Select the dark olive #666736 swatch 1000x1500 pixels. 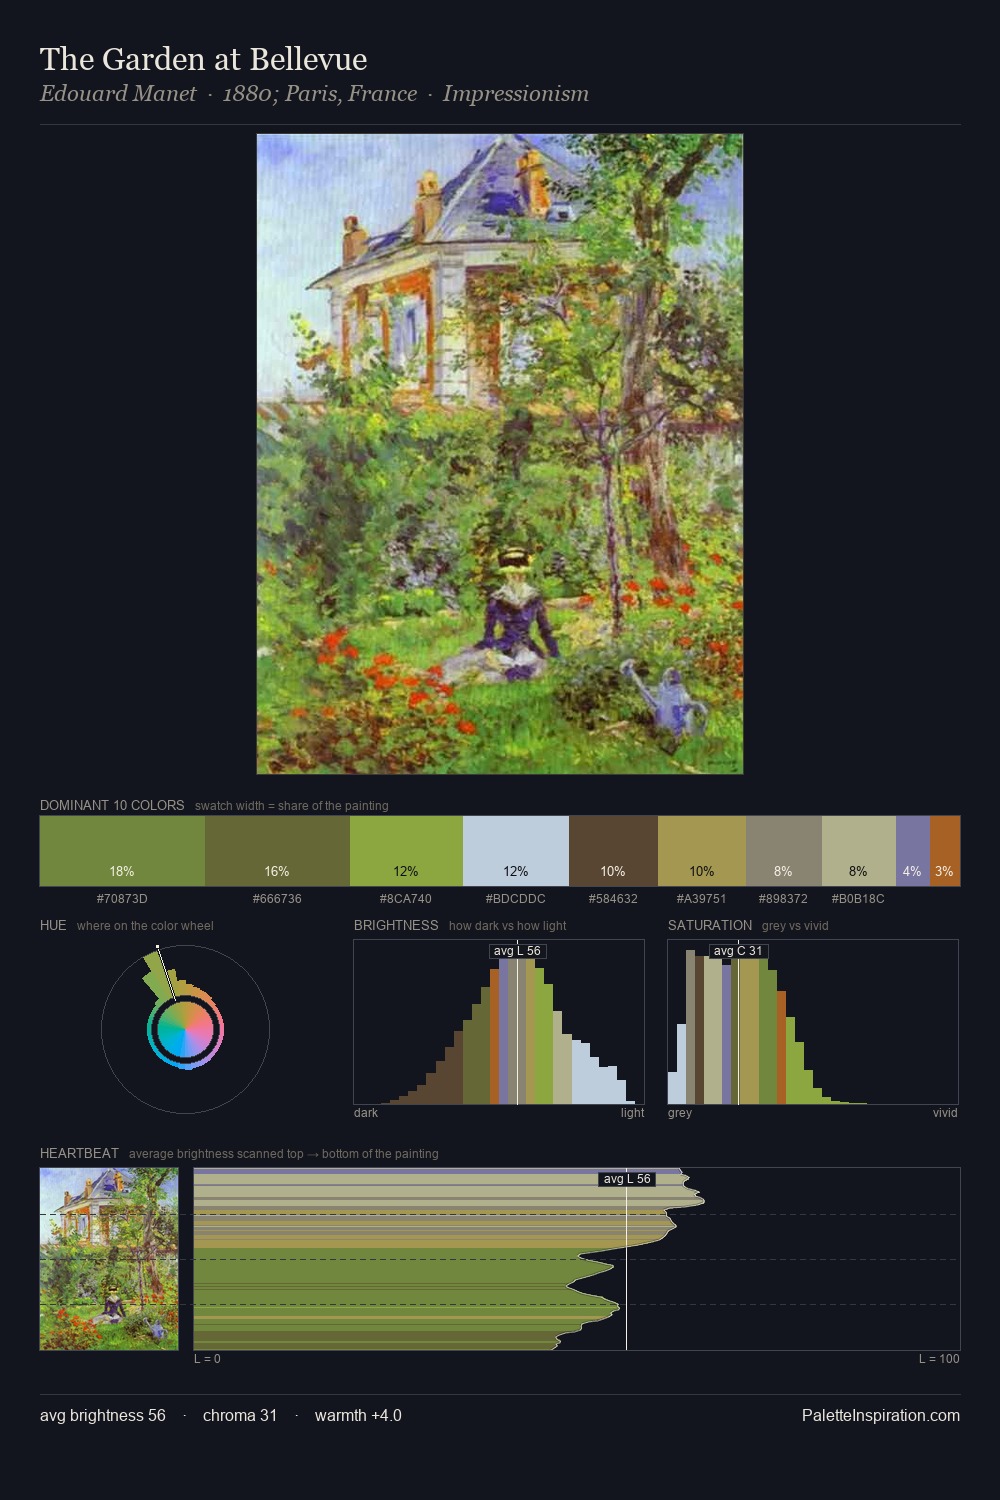click(277, 851)
